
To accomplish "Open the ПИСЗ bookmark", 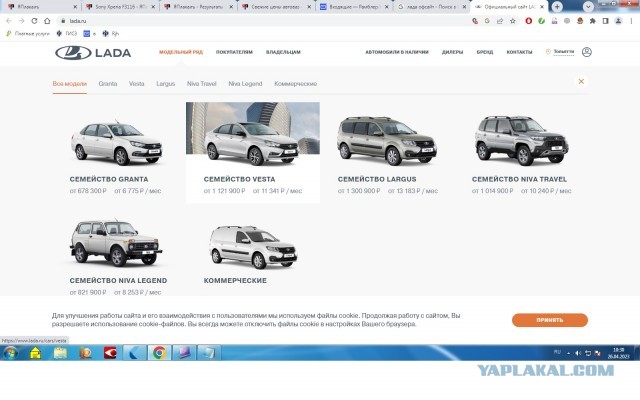I will pyautogui.click(x=67, y=33).
